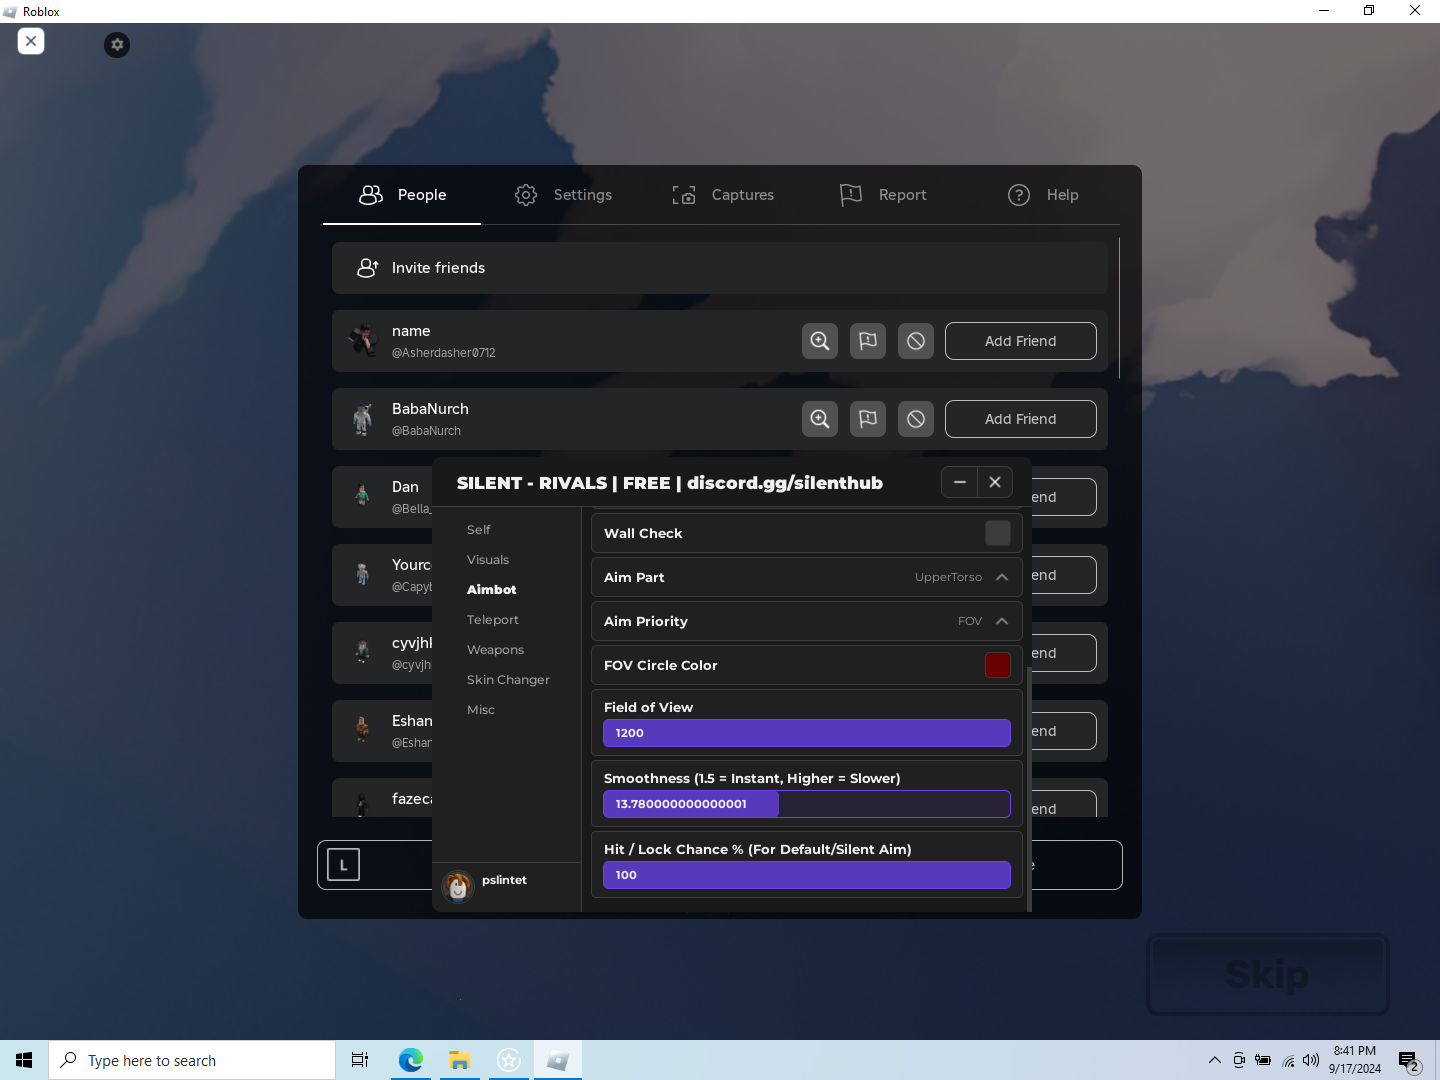
Task: Click the active Roblox taskbar icon
Action: (558, 1060)
